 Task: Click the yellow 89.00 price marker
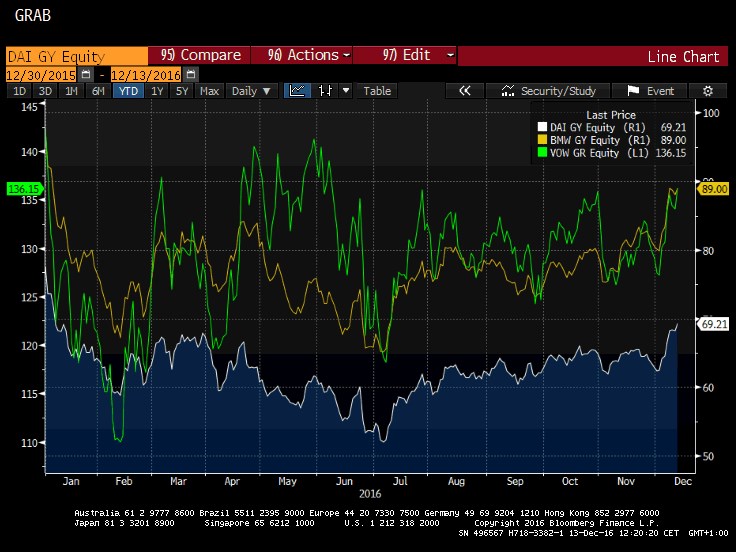pos(713,189)
